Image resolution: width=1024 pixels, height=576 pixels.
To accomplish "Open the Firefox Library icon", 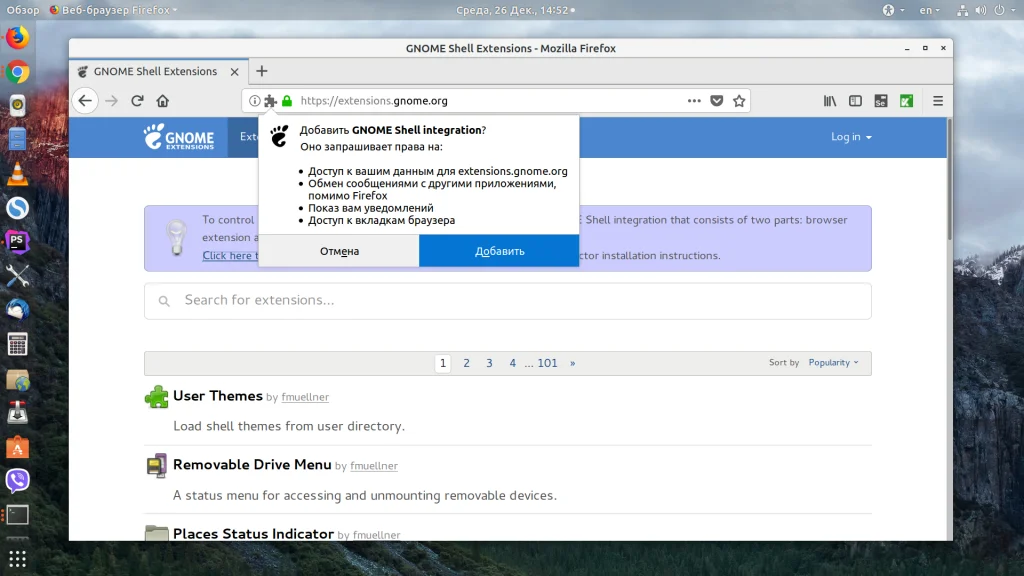I will click(x=830, y=101).
